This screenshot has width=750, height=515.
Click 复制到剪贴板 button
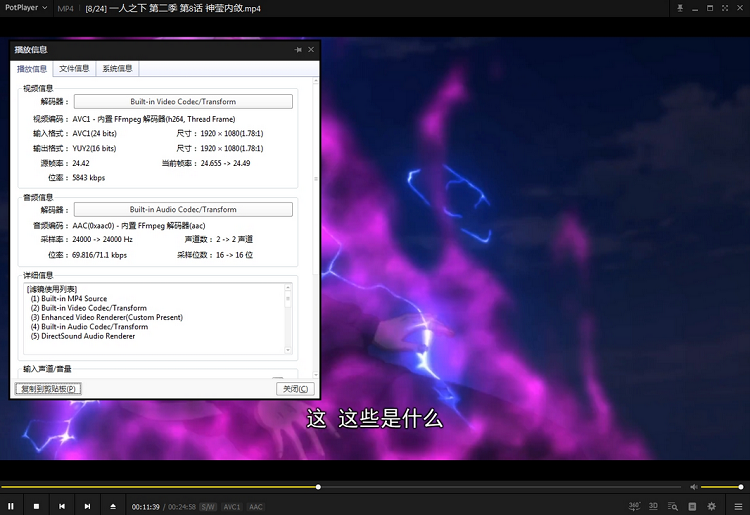[x=48, y=389]
